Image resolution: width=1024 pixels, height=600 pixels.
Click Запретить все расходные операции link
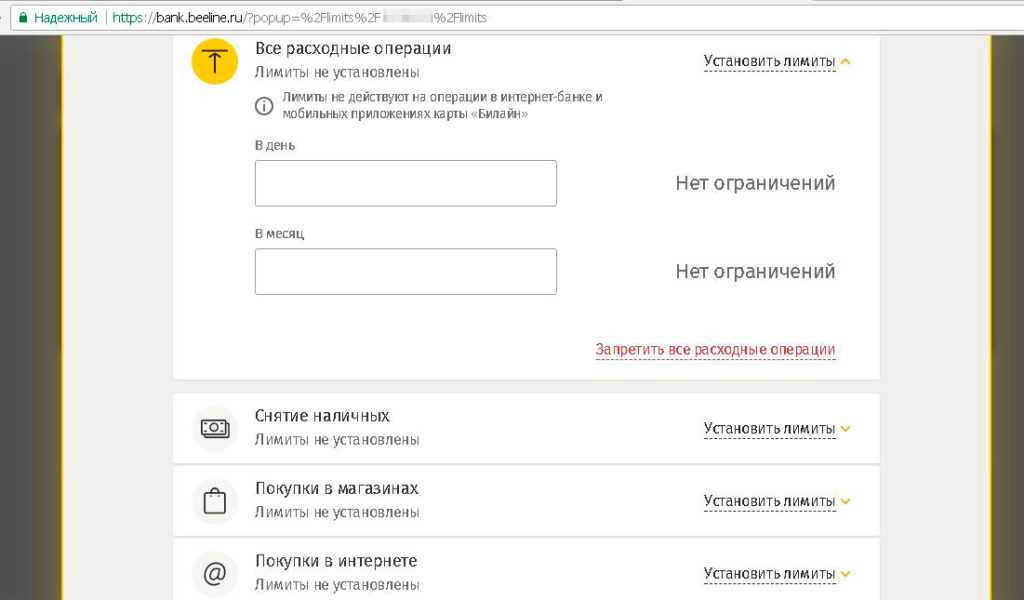coord(715,350)
